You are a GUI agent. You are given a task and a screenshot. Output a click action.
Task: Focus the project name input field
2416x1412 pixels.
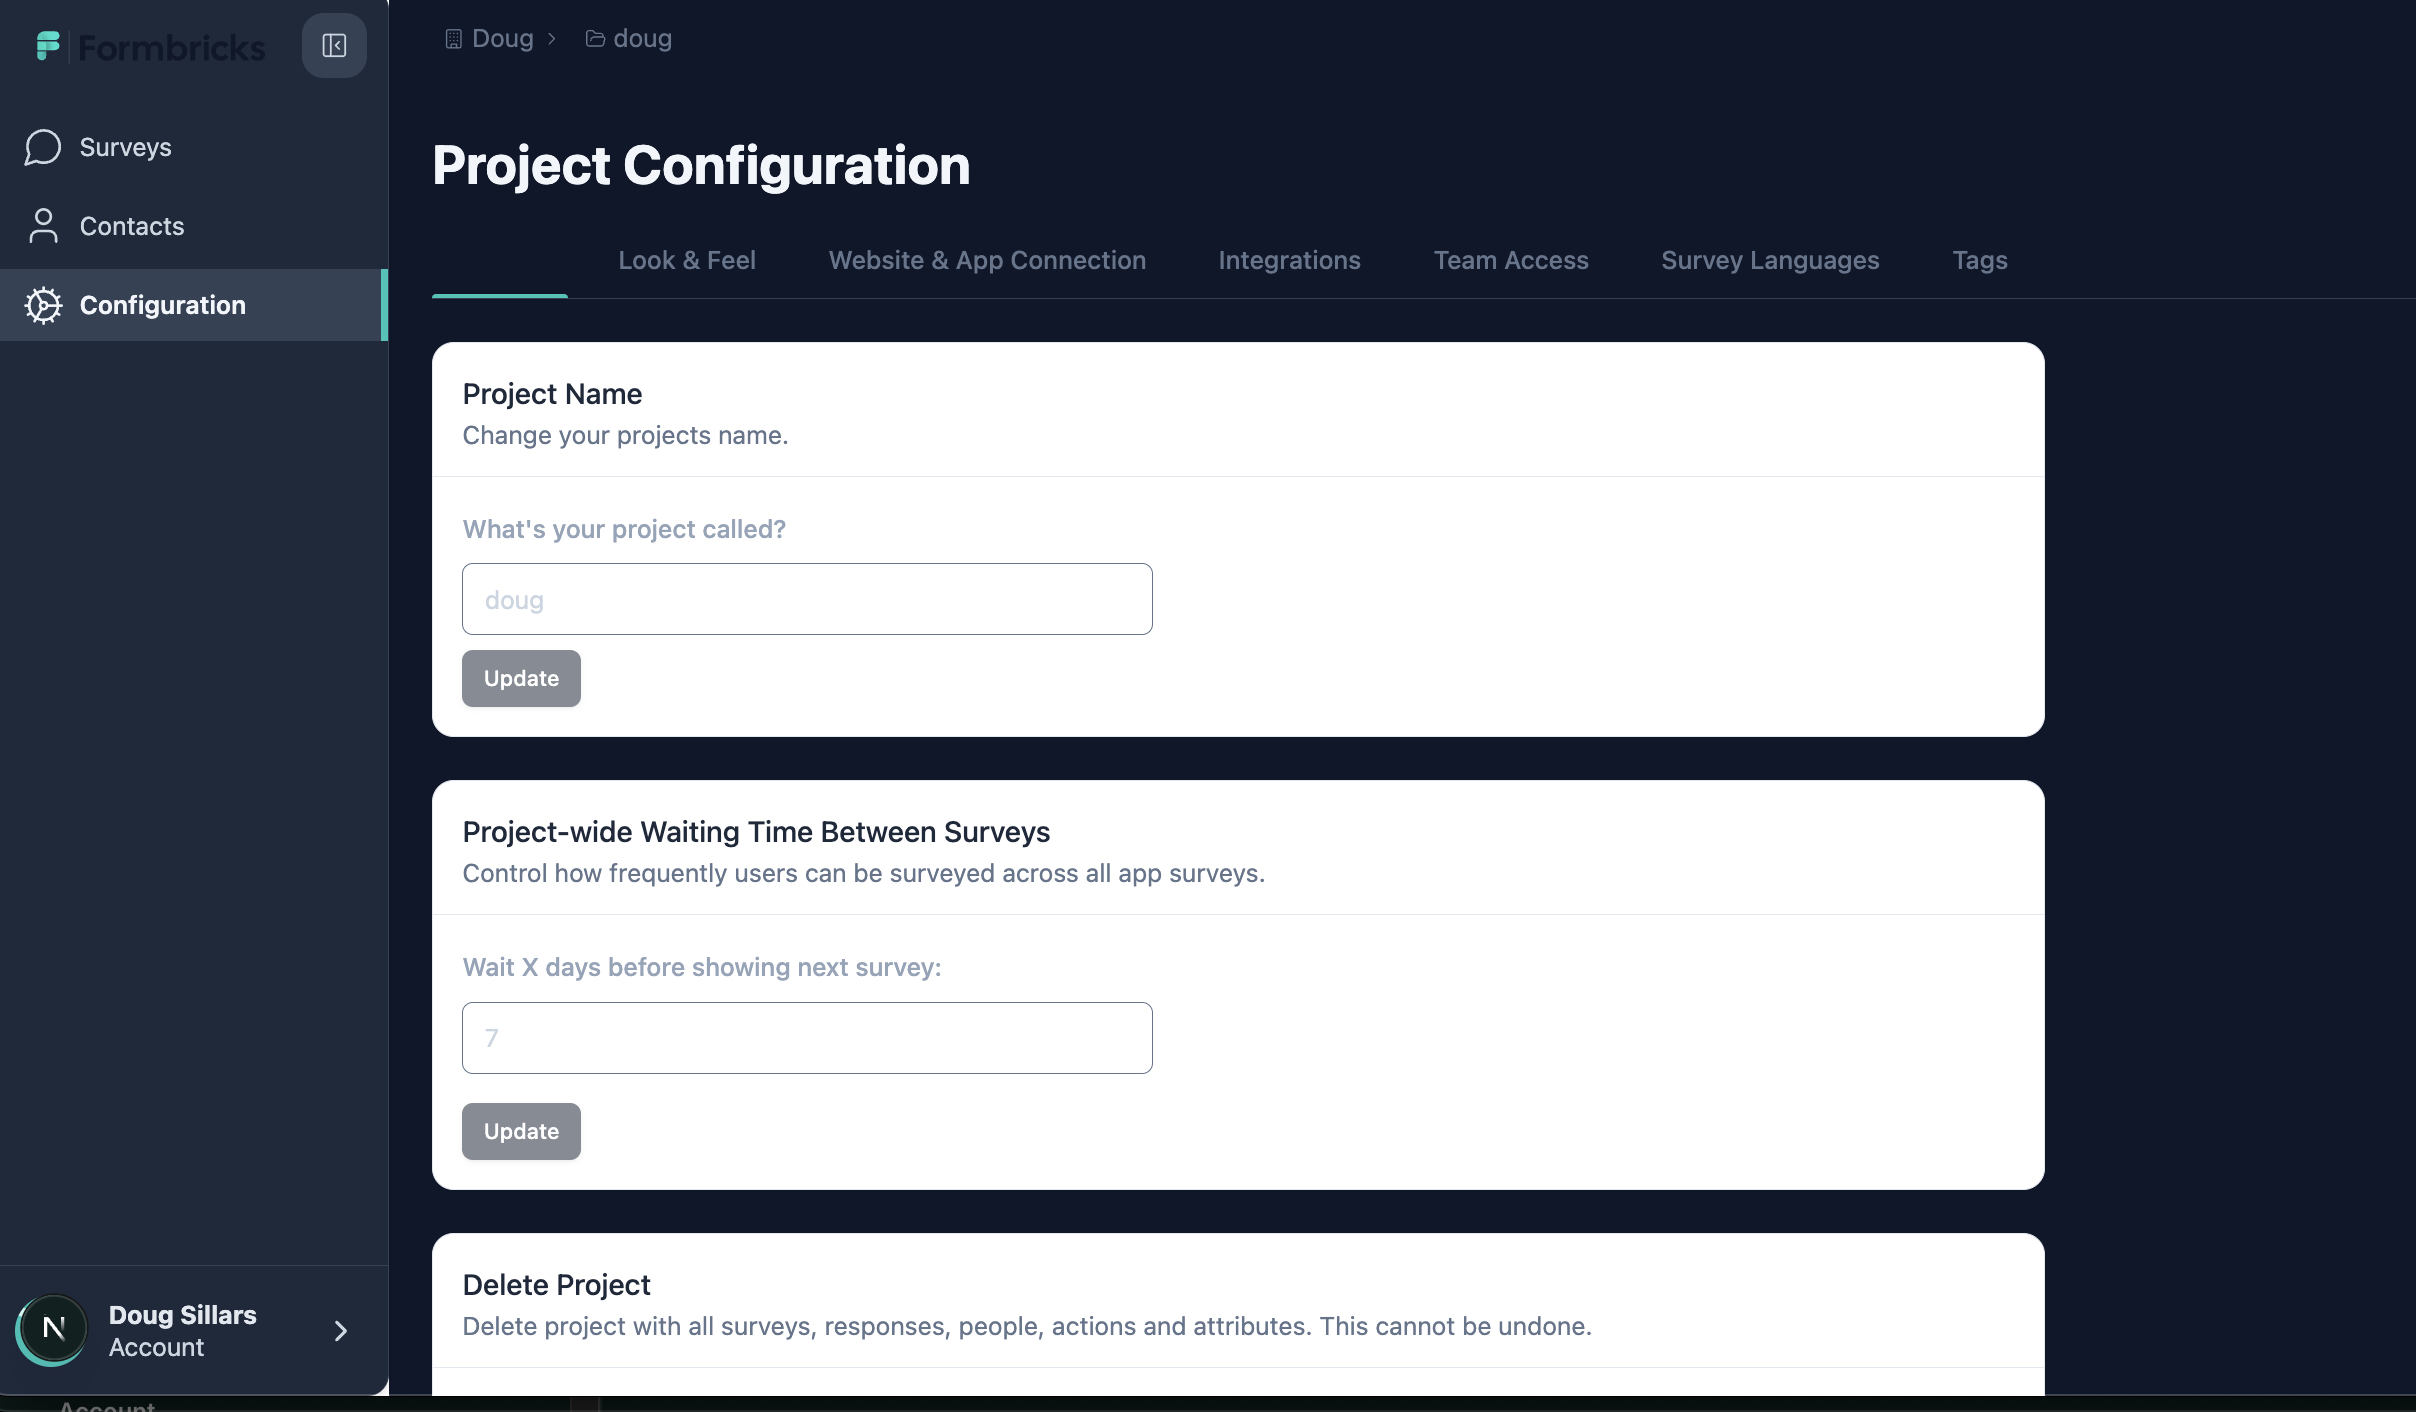point(807,599)
